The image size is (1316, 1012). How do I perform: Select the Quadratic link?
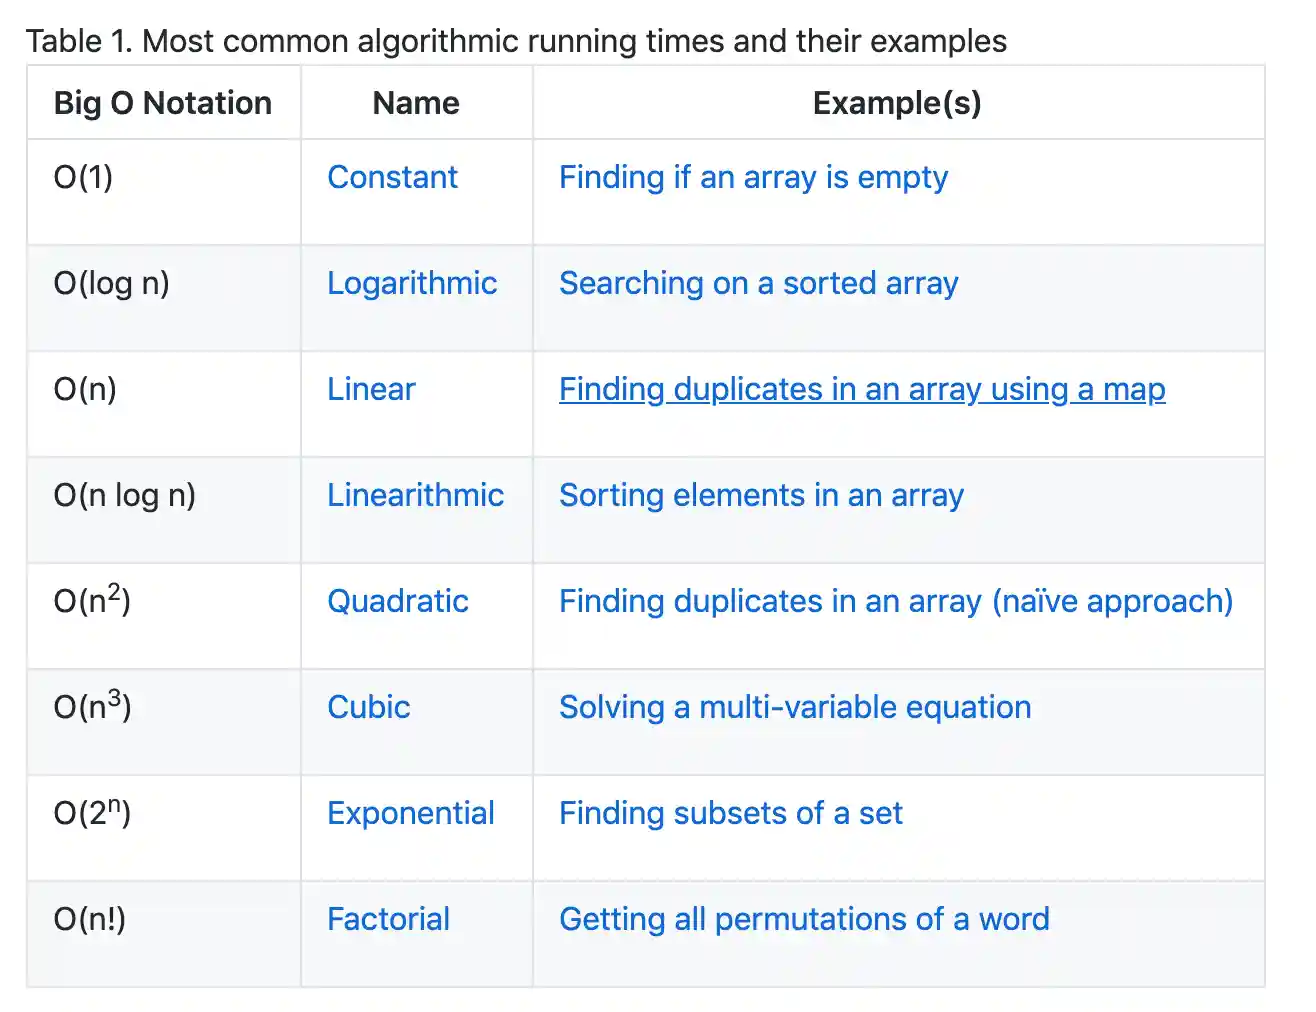[x=397, y=601]
